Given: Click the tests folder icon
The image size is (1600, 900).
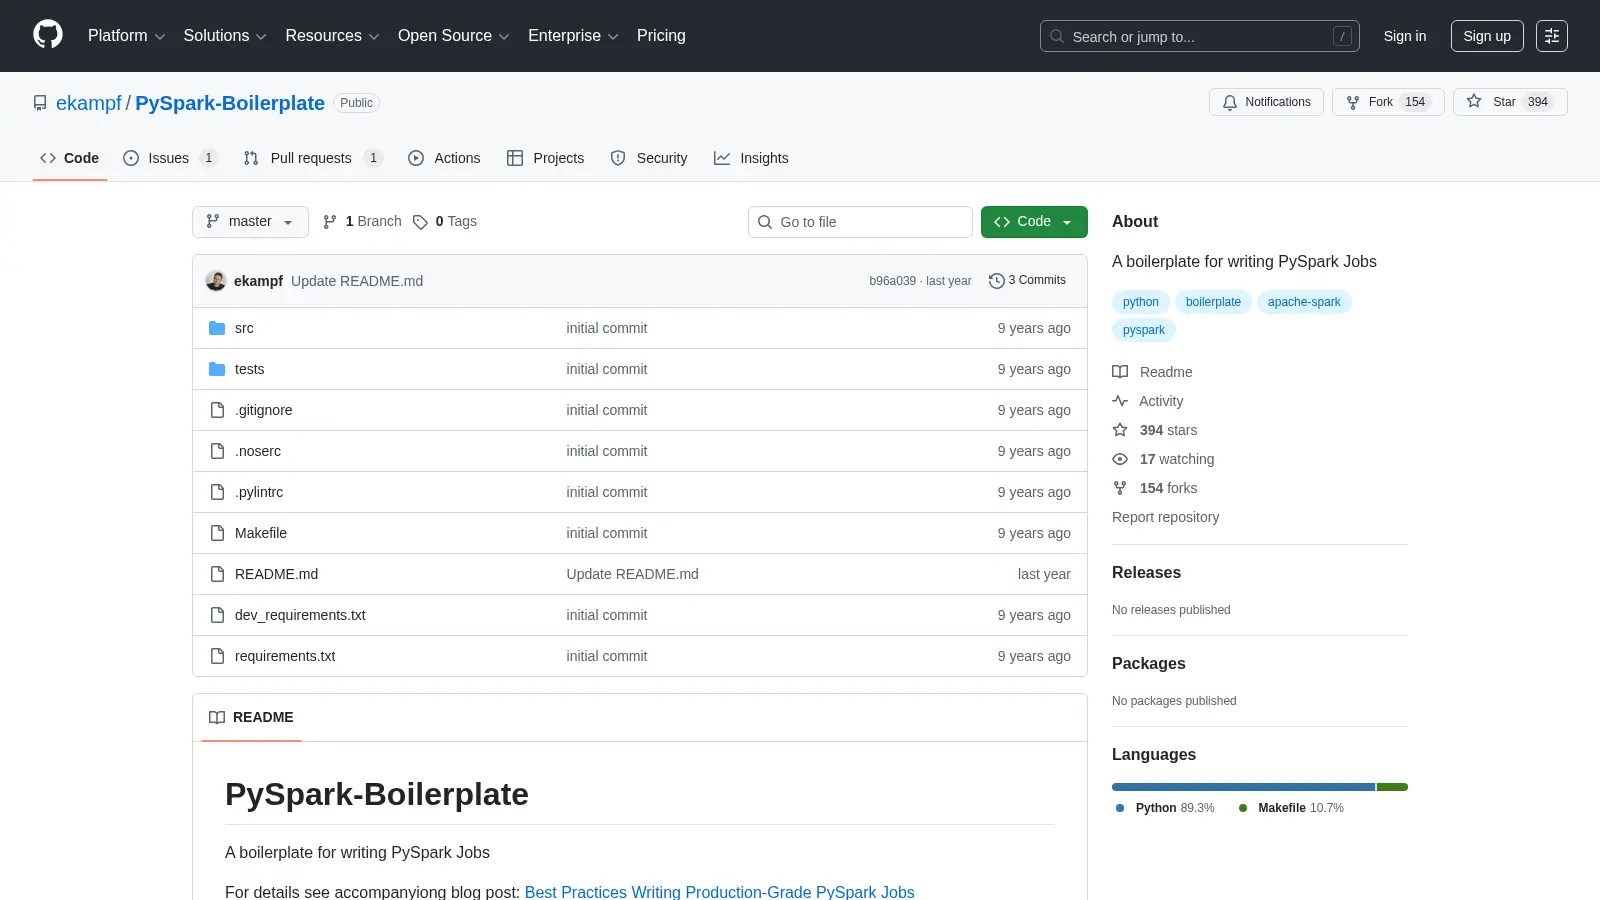Looking at the screenshot, I should point(217,369).
